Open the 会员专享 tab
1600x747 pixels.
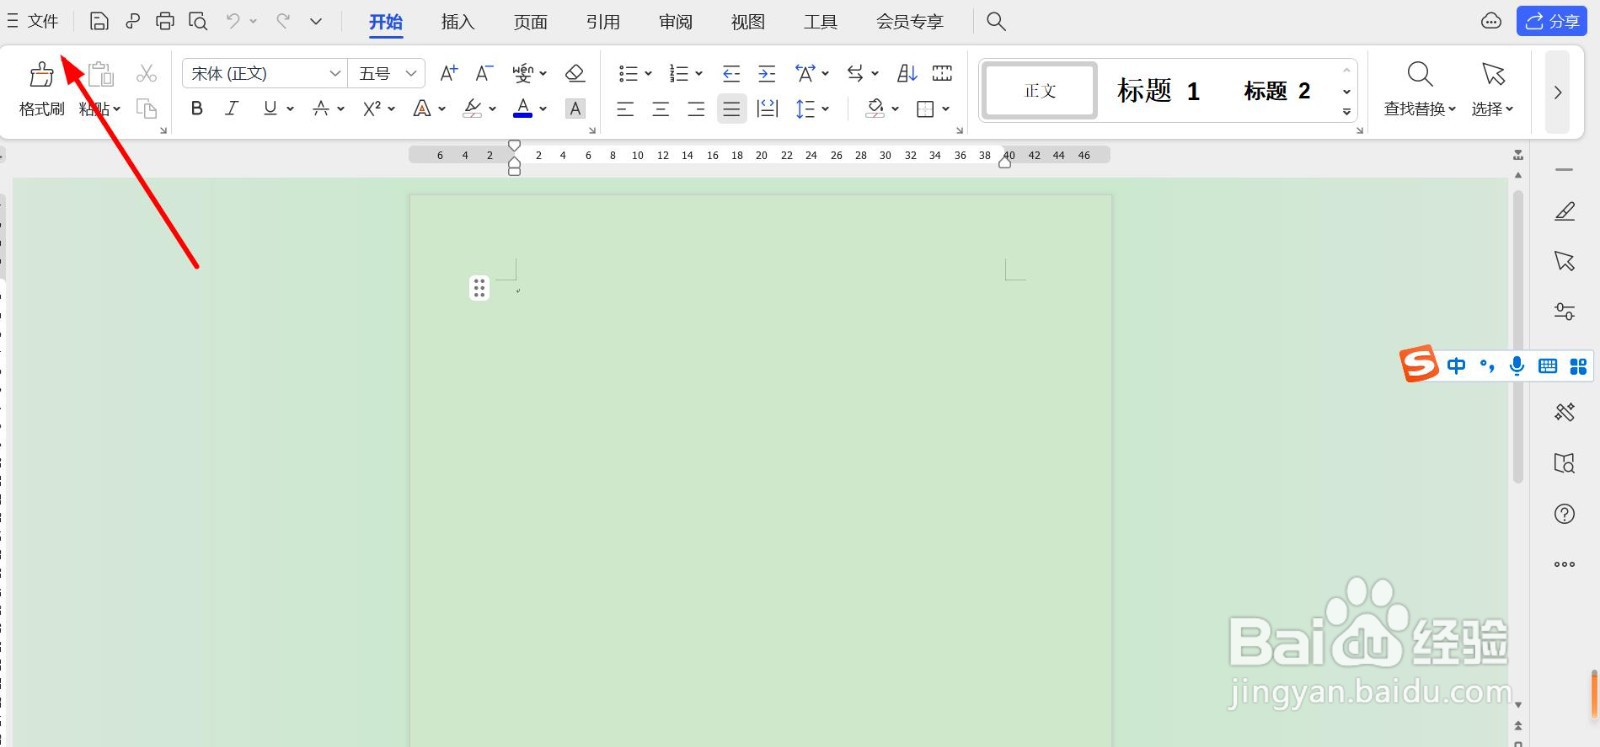pos(910,22)
